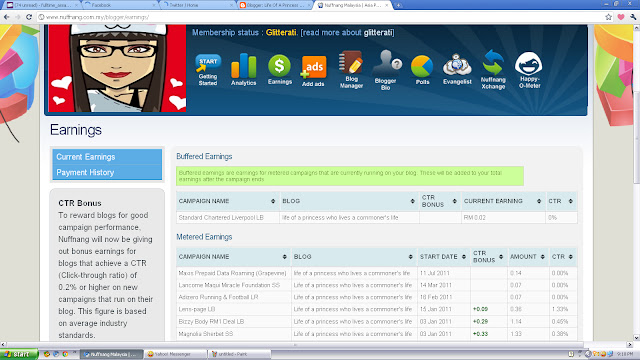Open the Nuffnang Xchange arrows icon
640x360 pixels.
[x=493, y=69]
